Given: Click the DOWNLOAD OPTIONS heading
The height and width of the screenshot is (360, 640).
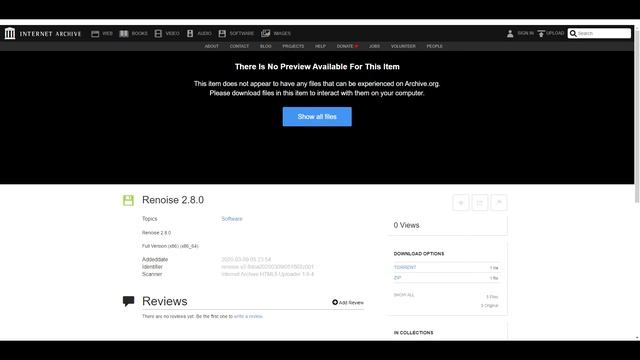Looking at the screenshot, I should pos(419,253).
